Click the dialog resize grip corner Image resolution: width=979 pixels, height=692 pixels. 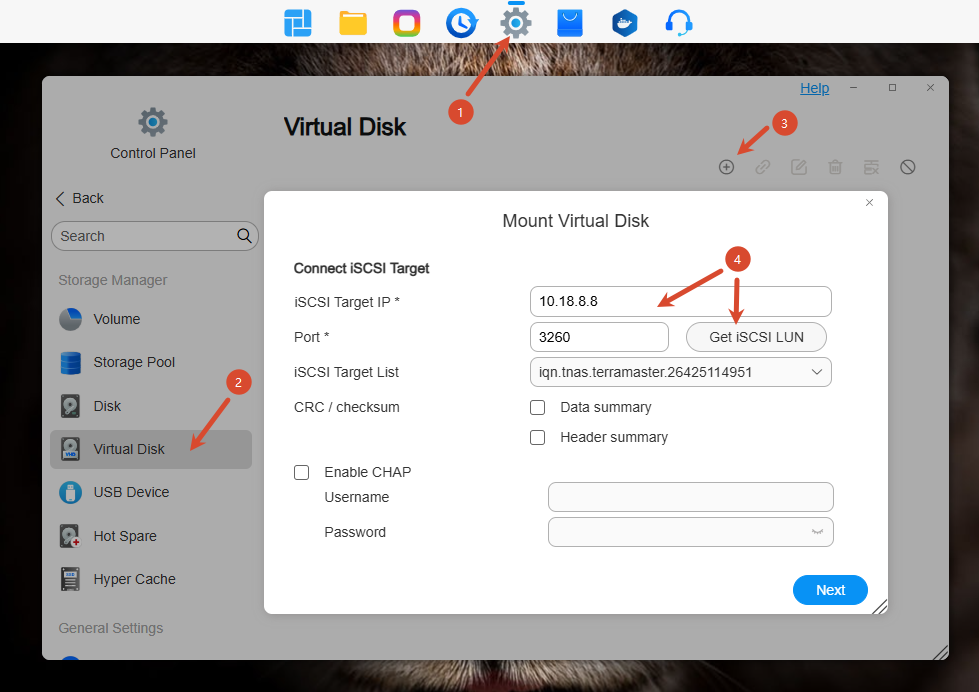(x=880, y=606)
